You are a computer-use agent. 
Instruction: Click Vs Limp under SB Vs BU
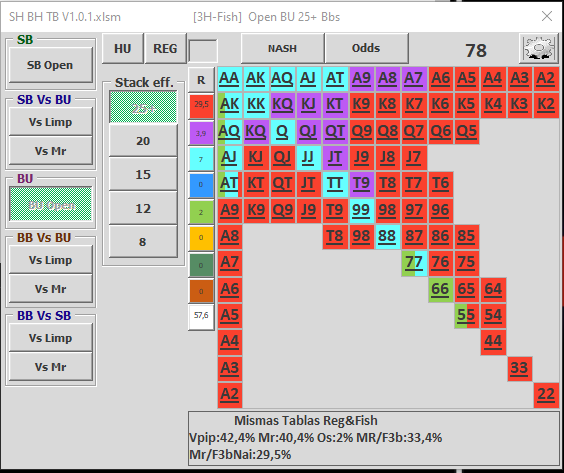pyautogui.click(x=50, y=122)
